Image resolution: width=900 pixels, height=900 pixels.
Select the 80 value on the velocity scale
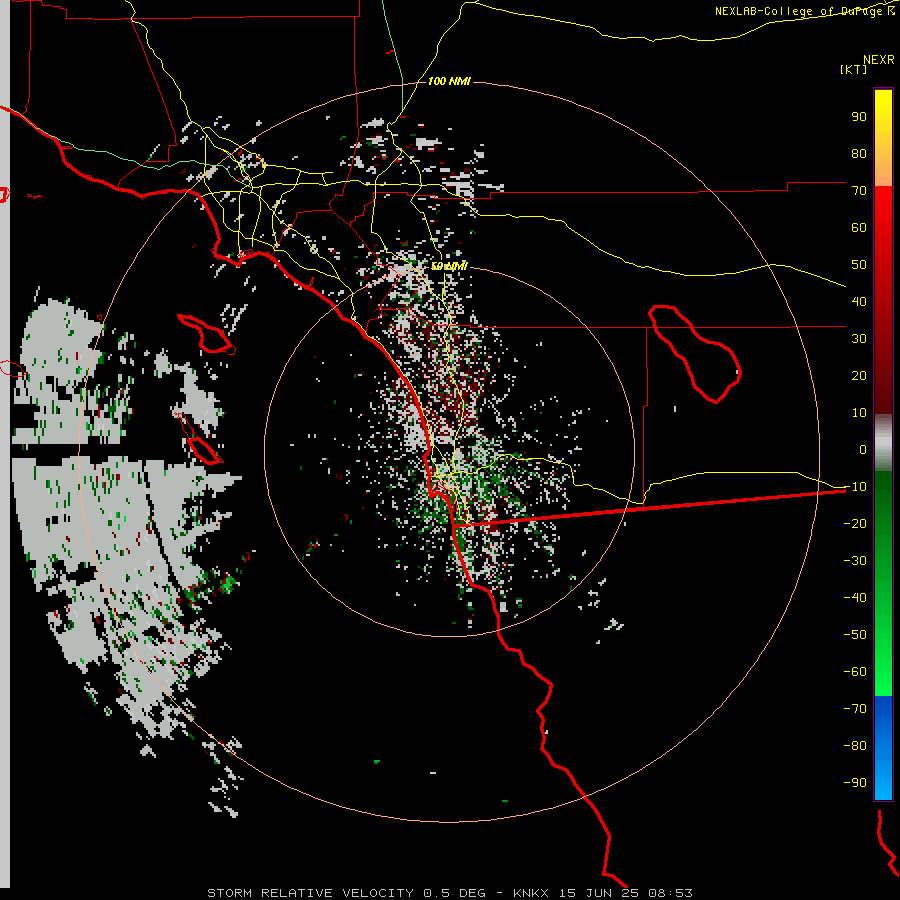tap(859, 153)
